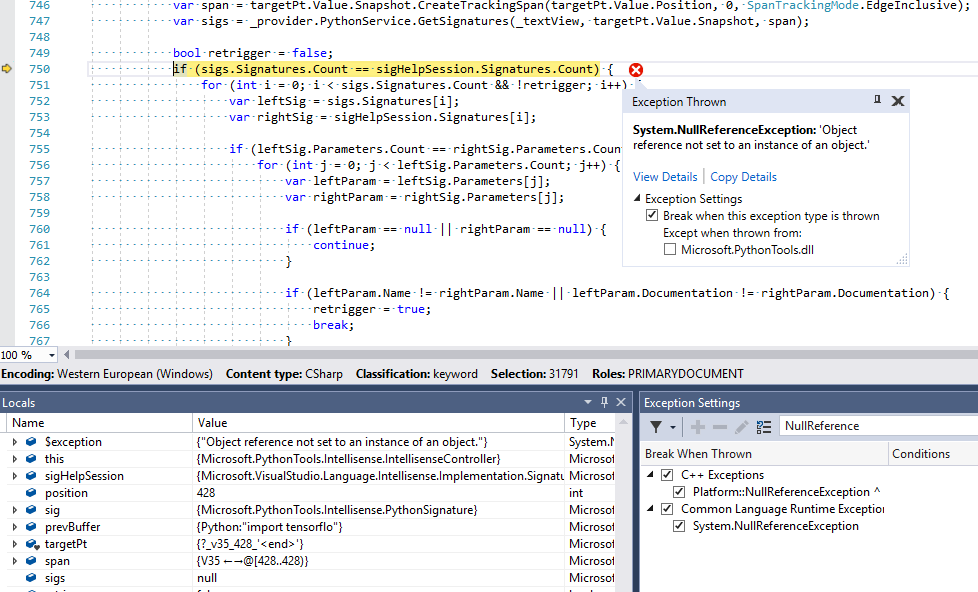This screenshot has width=978, height=592.
Task: Click the Copy Details link
Action: coord(743,176)
